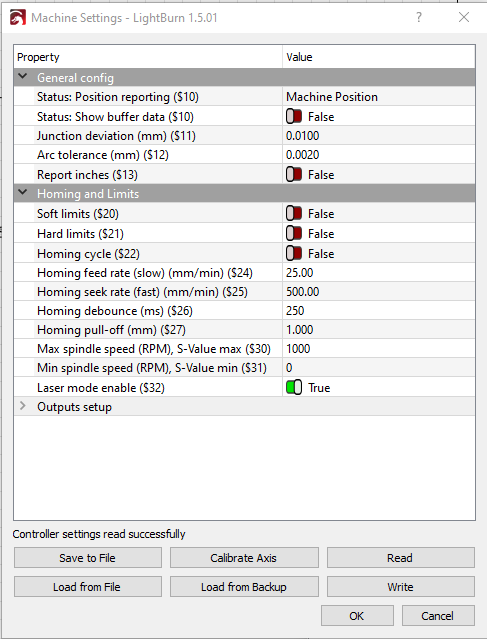Image resolution: width=487 pixels, height=639 pixels.
Task: Edit Junction deviation value 0.0100
Action: pyautogui.click(x=379, y=136)
